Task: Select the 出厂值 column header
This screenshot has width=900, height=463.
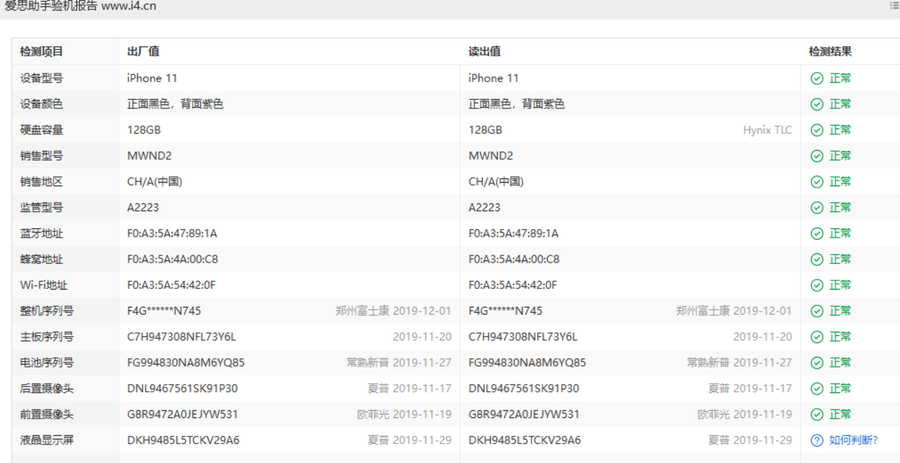Action: [x=143, y=52]
